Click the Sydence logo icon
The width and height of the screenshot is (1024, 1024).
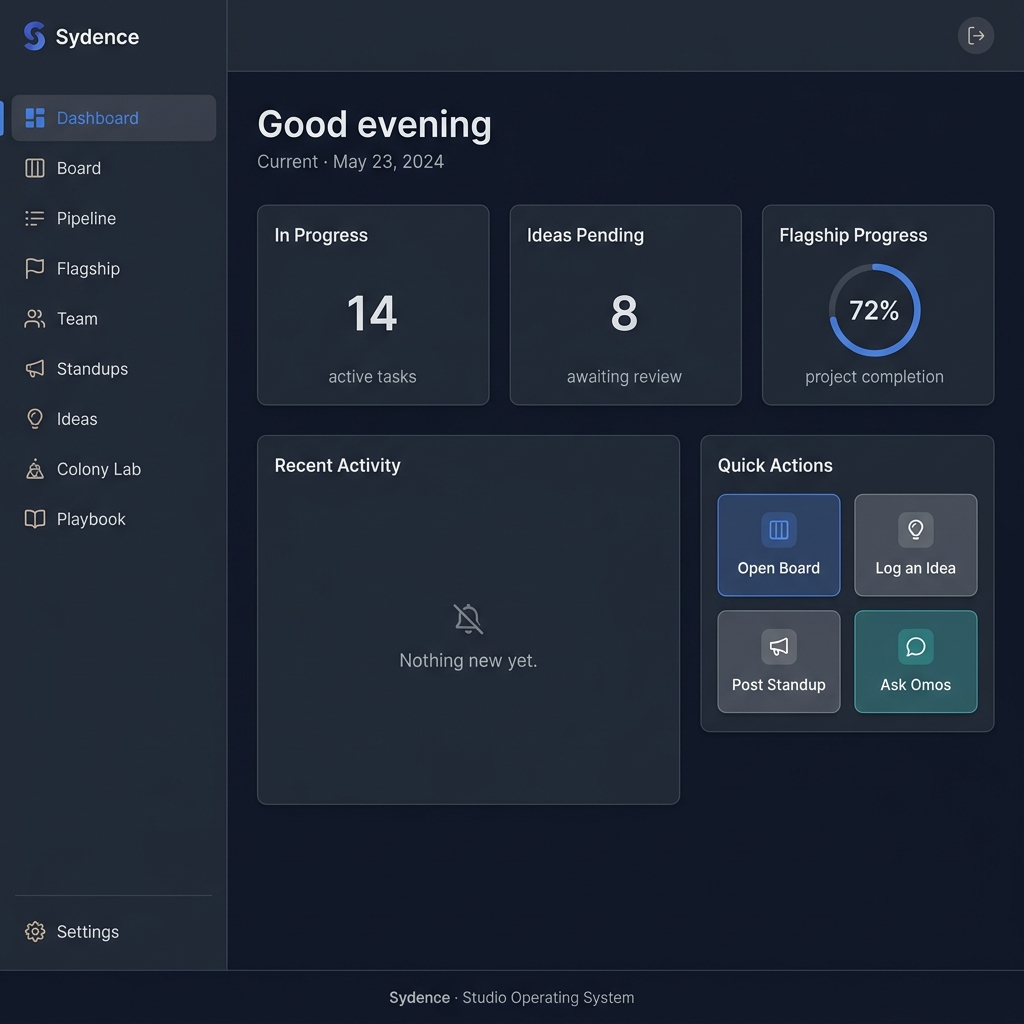(x=34, y=36)
